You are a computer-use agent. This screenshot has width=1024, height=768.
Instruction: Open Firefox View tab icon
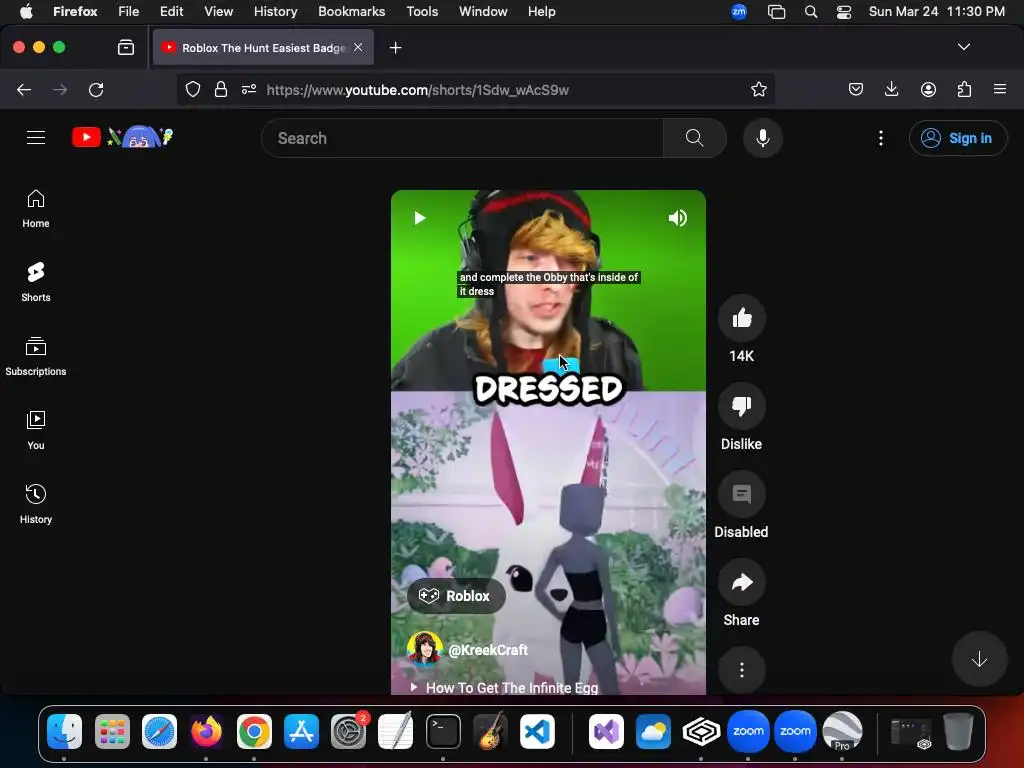point(126,47)
